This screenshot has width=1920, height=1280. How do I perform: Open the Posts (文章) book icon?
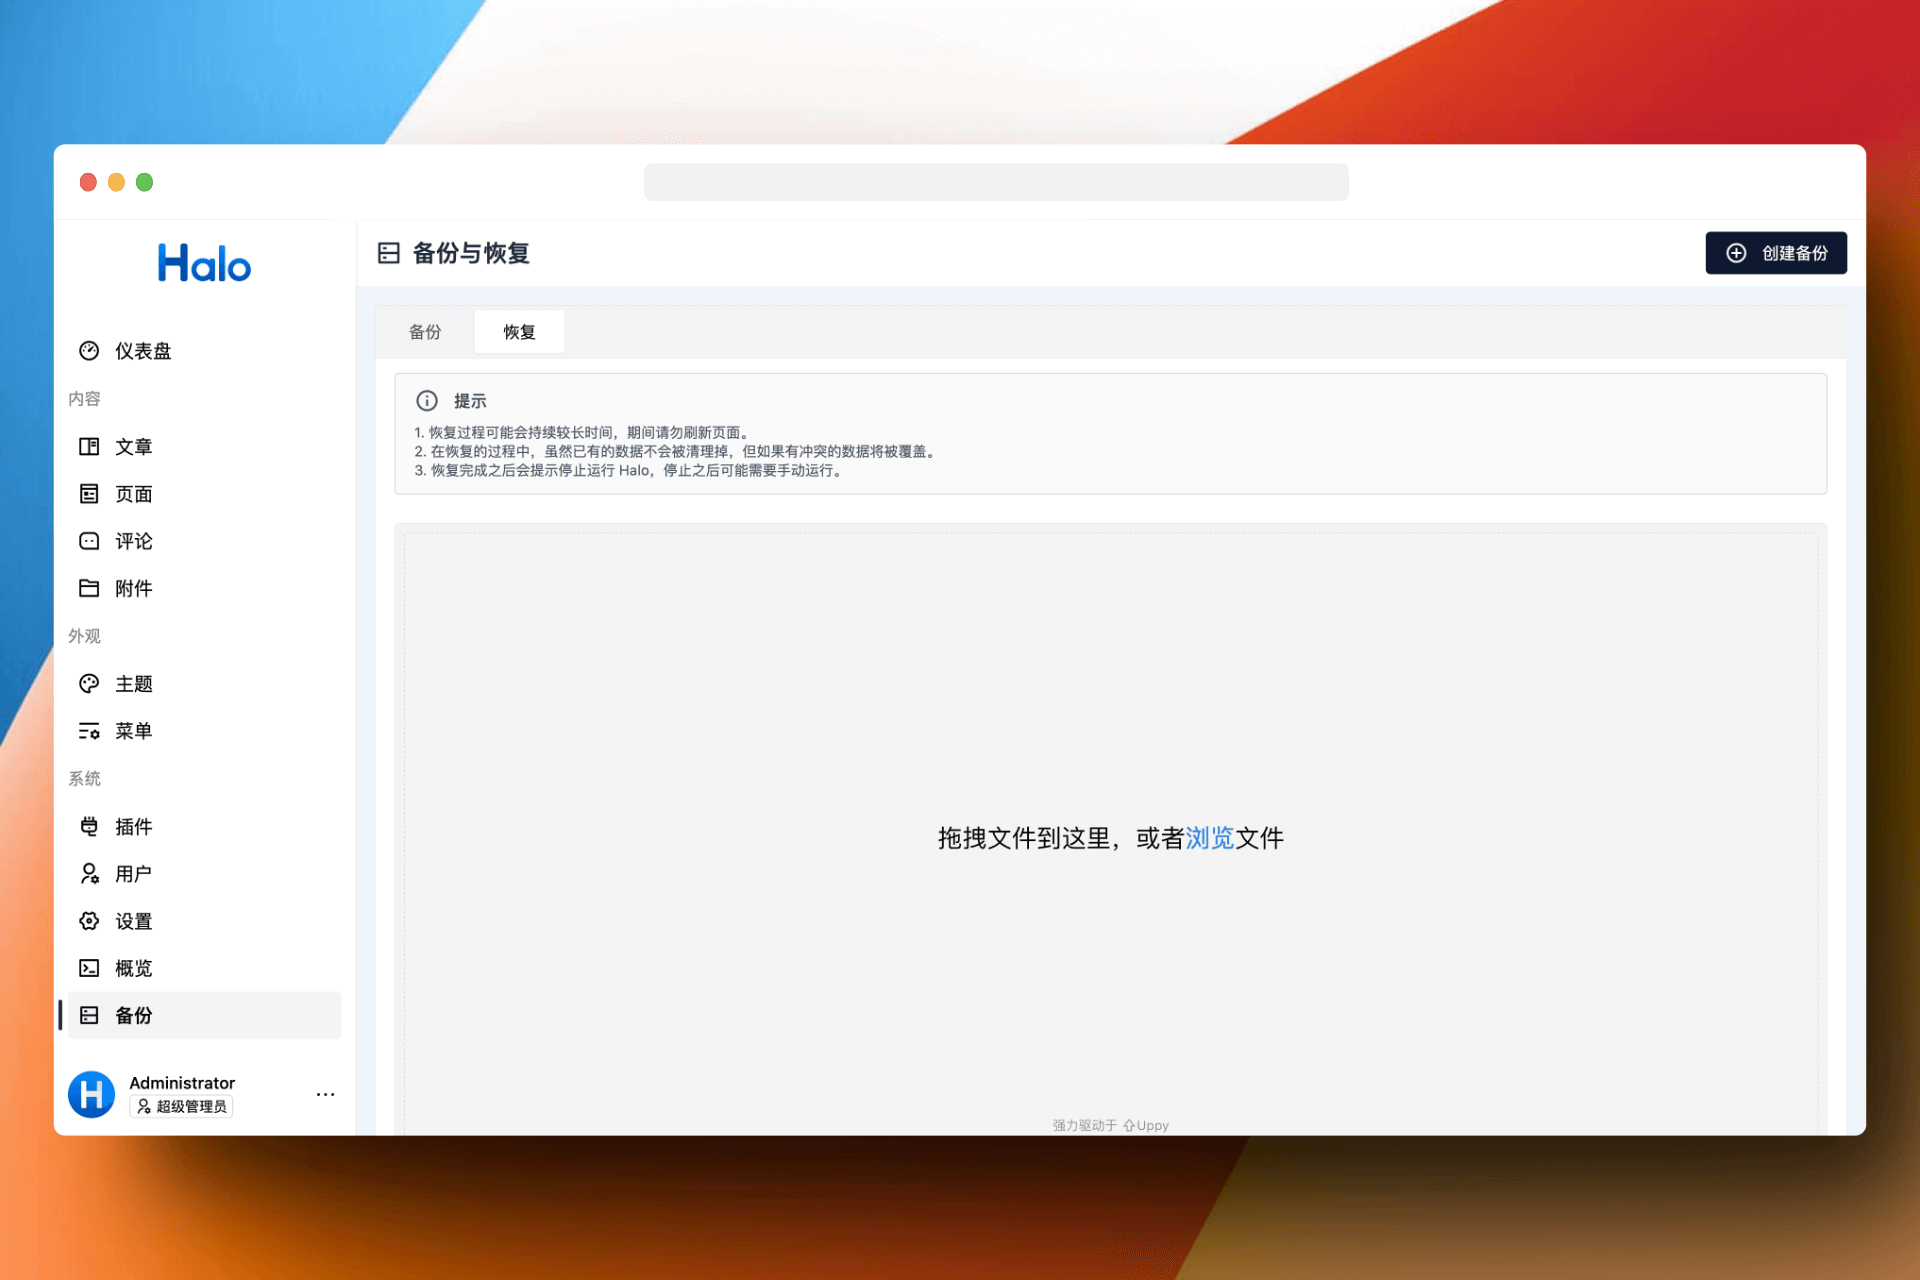tap(89, 447)
